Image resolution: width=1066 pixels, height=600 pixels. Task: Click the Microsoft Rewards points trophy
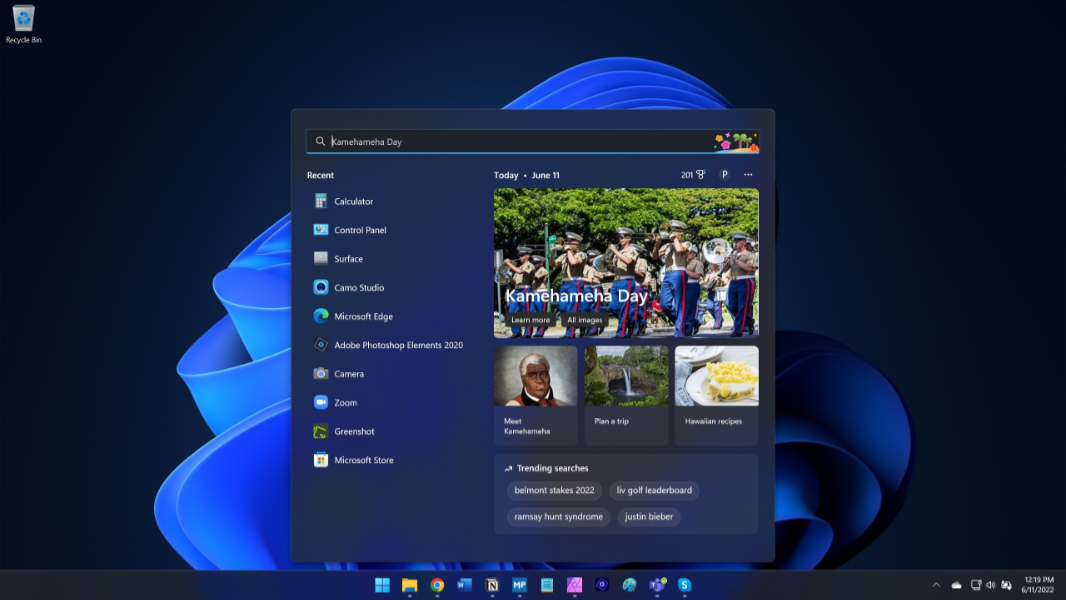coord(694,175)
